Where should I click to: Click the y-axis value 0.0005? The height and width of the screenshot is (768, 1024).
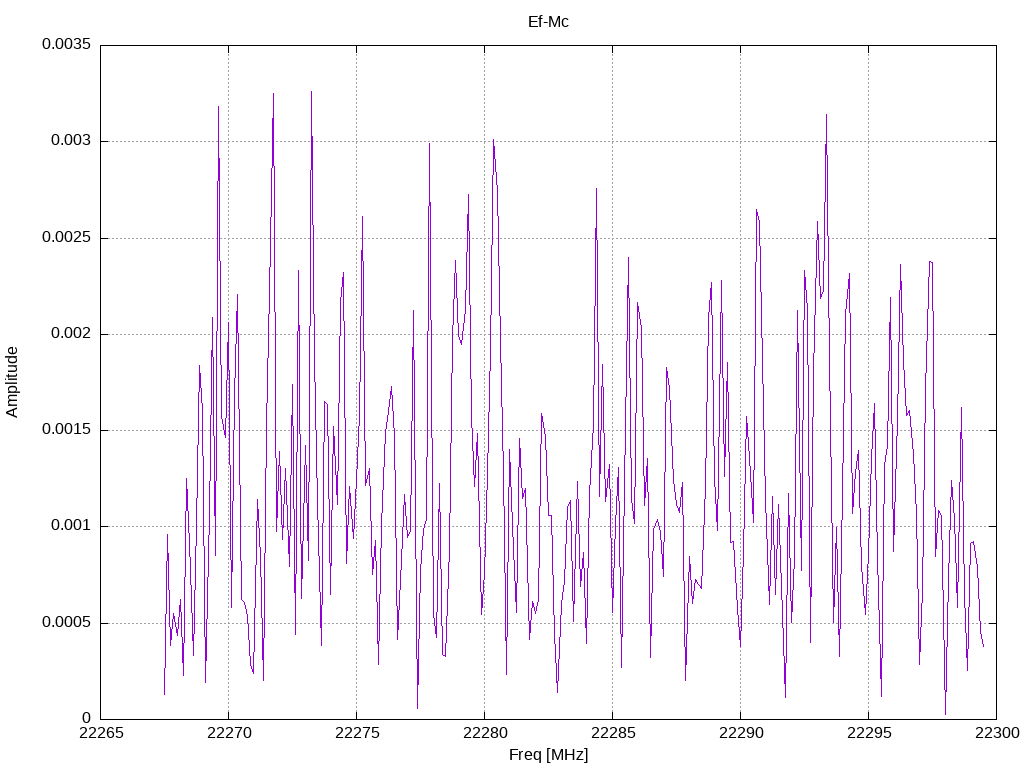click(67, 622)
